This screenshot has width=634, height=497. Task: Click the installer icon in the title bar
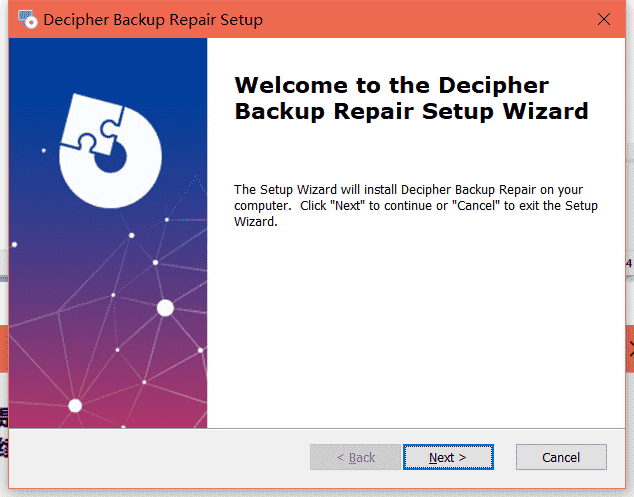tap(27, 19)
